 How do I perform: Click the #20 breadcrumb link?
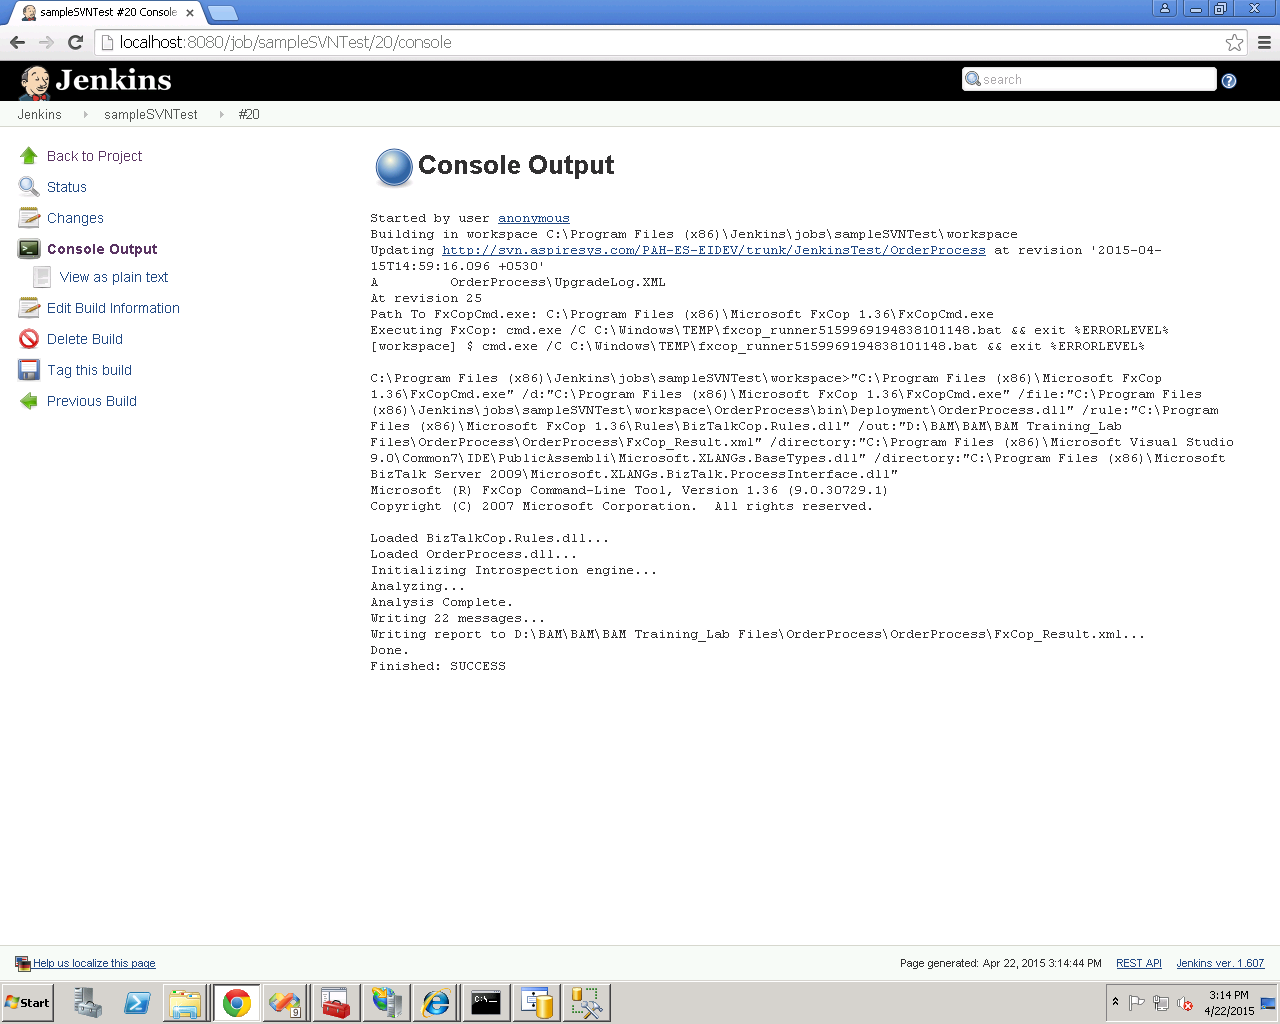coord(249,115)
